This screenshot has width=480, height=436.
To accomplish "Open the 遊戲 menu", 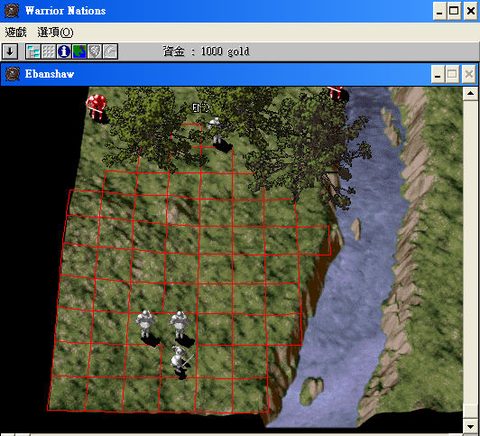I will pos(16,32).
